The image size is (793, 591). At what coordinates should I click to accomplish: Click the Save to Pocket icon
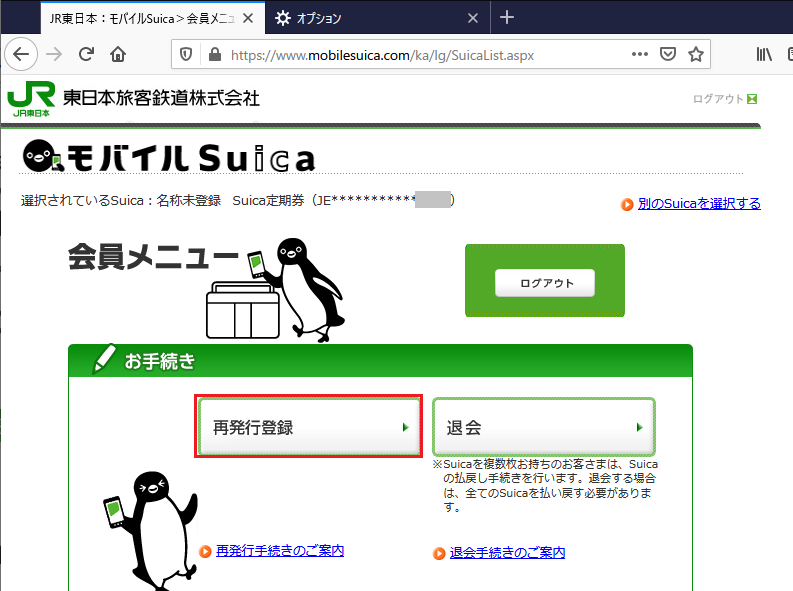point(667,55)
